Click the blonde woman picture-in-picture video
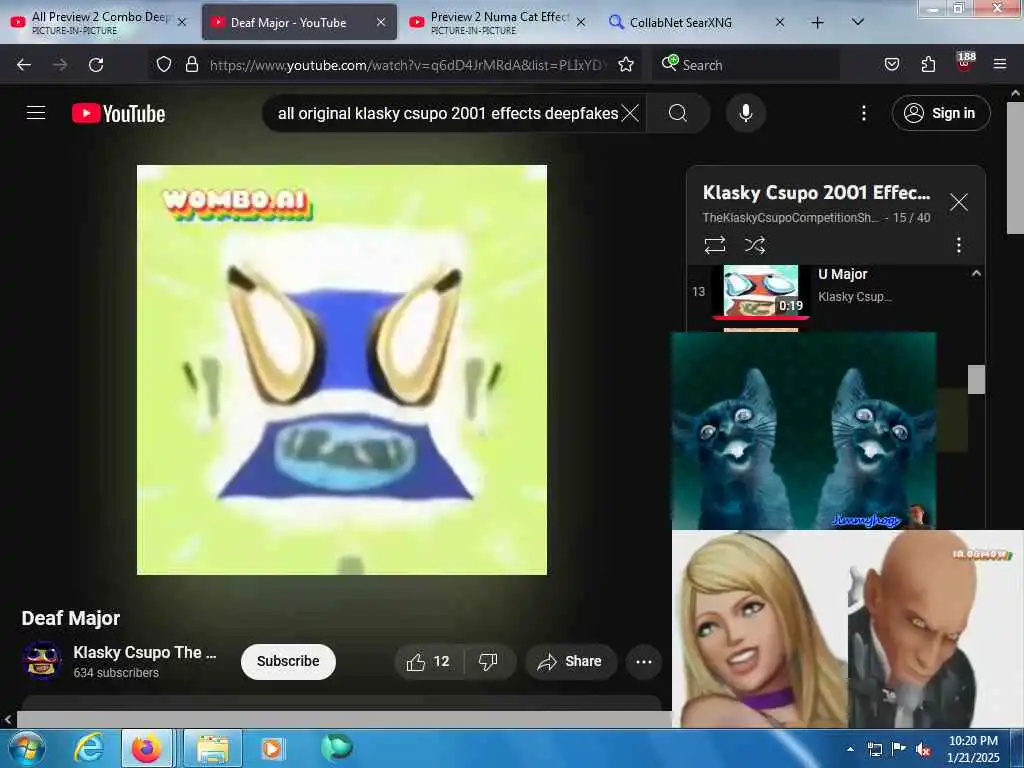Viewport: 1024px width, 768px height. [x=848, y=629]
